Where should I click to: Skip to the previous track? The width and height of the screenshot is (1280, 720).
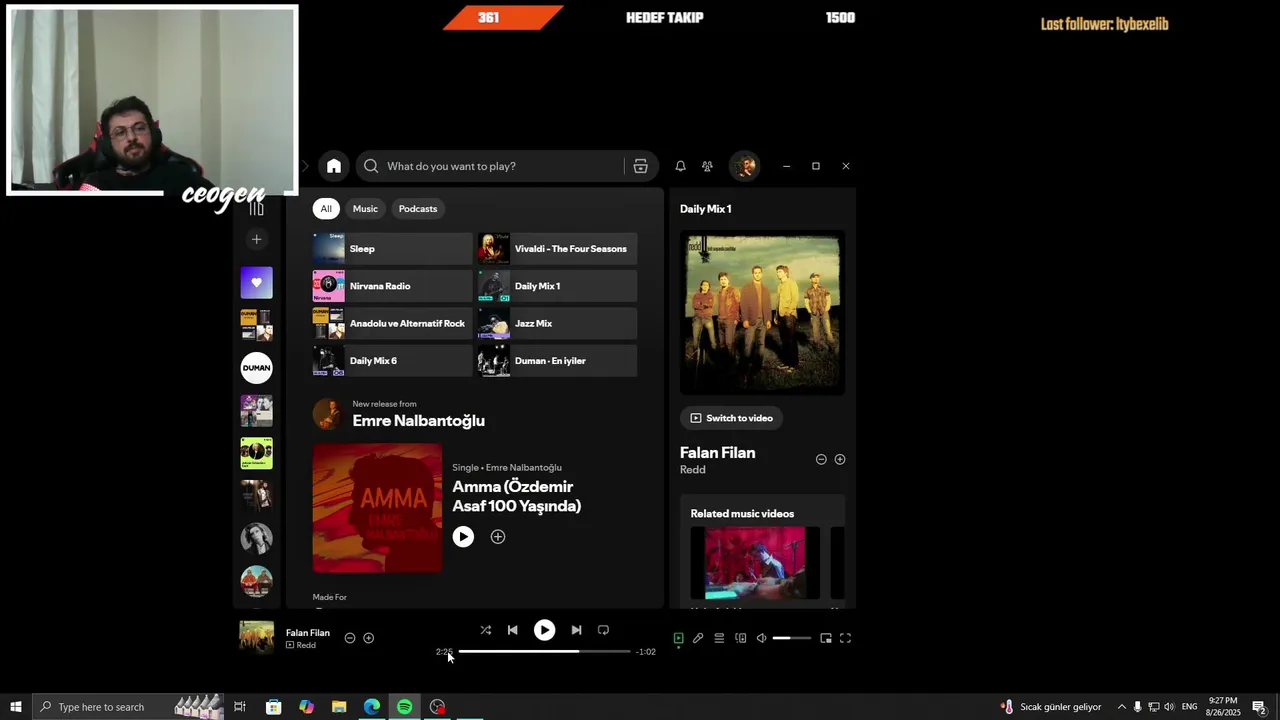coord(513,630)
